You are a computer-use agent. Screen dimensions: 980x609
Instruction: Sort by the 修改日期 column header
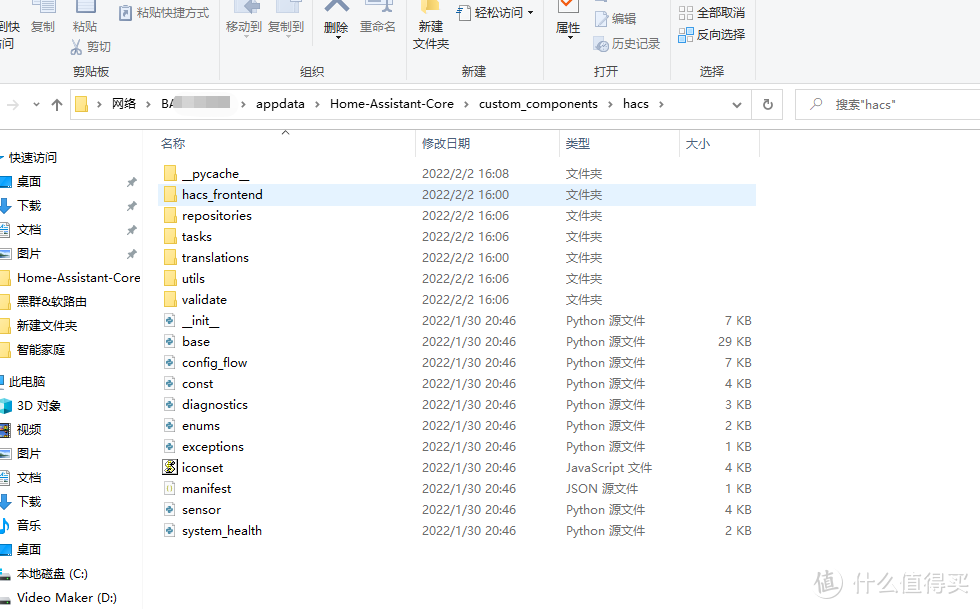click(446, 144)
